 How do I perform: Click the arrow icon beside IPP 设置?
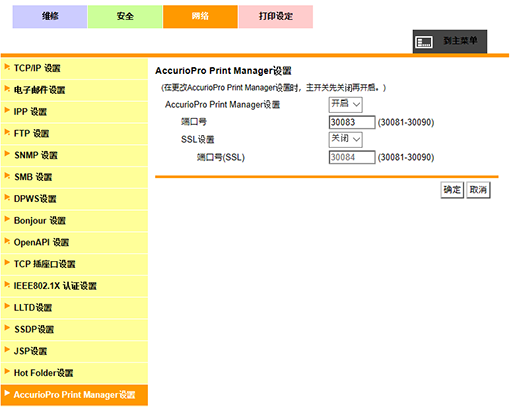tap(7, 110)
